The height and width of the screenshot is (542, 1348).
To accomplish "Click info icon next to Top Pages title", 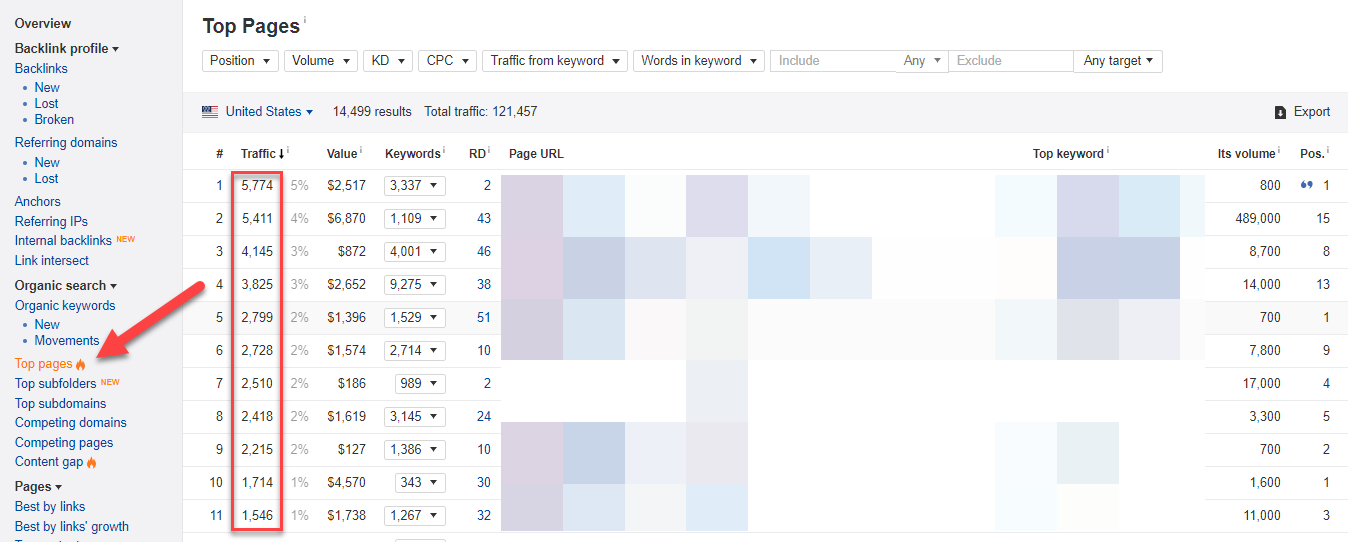I will (305, 21).
